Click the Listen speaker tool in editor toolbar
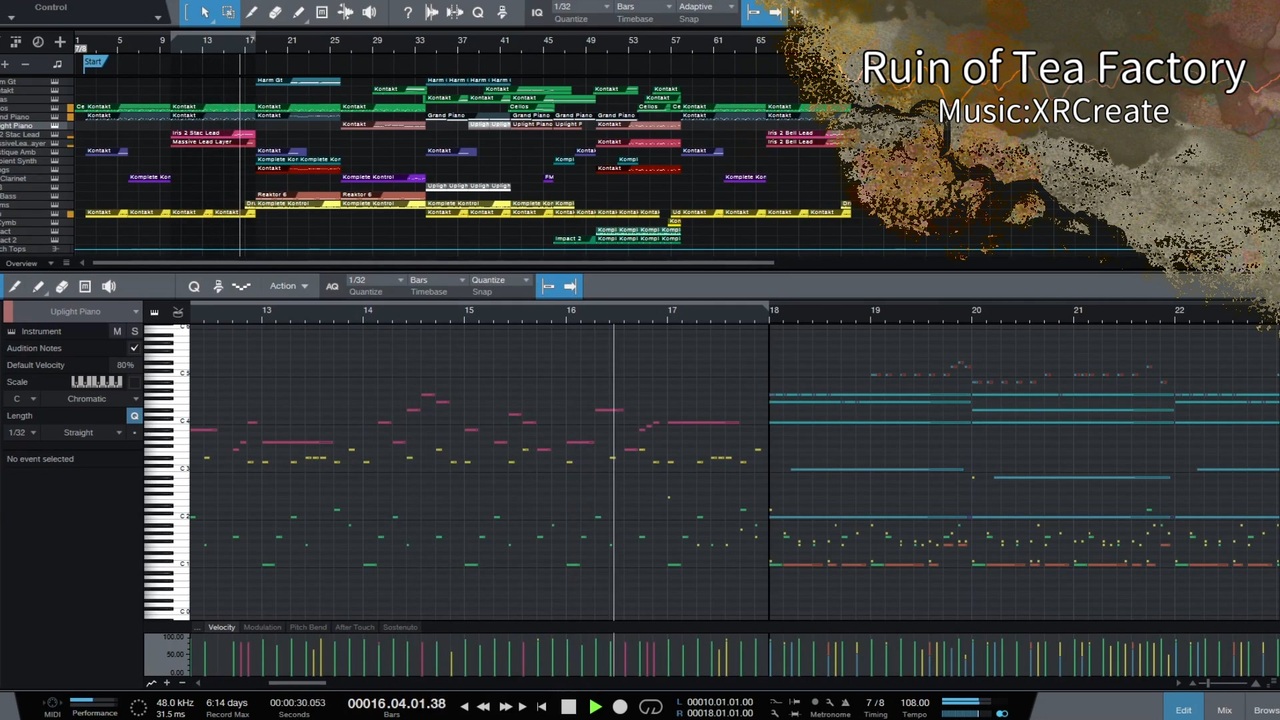Viewport: 1280px width, 720px height. pos(109,287)
